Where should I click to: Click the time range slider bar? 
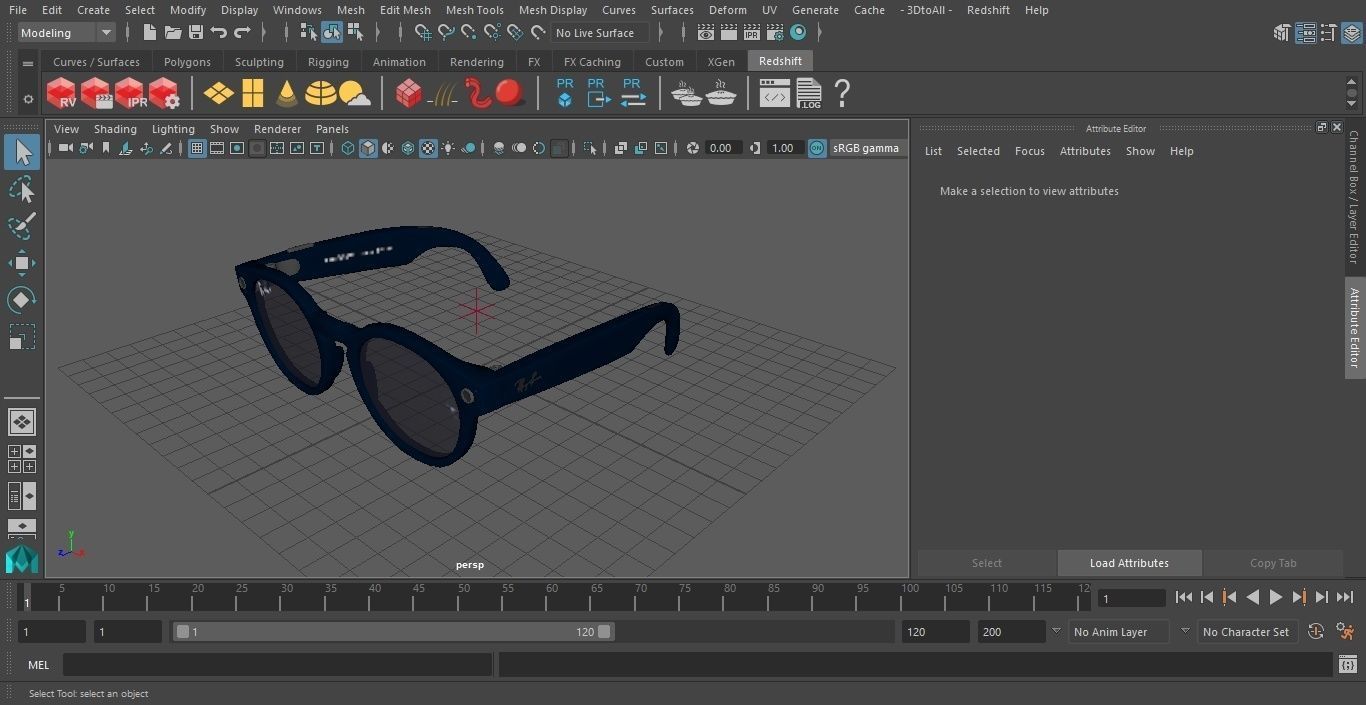coord(393,632)
